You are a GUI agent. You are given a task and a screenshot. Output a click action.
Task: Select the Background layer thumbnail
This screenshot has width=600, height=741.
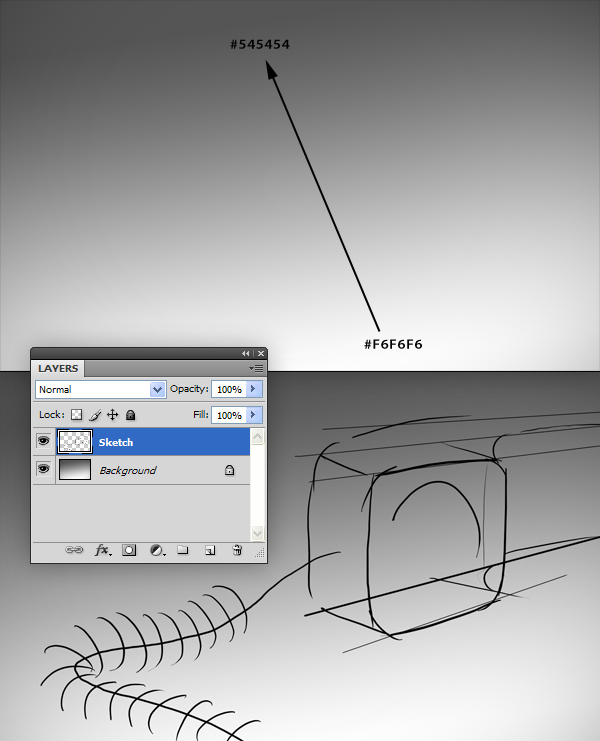pos(75,470)
